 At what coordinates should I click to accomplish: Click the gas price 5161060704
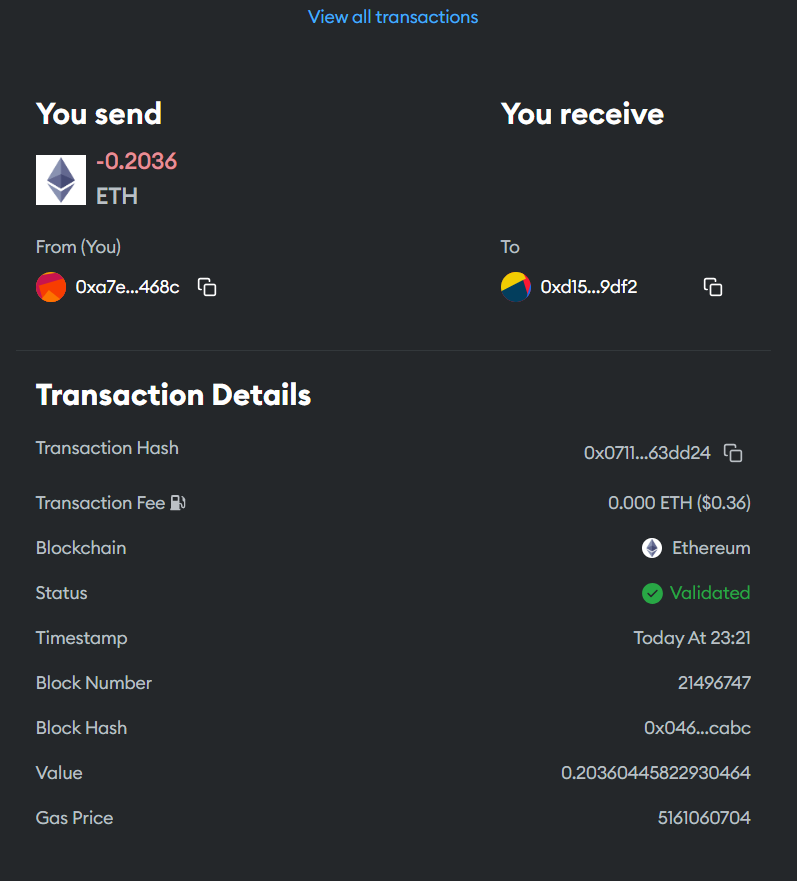[x=704, y=818]
